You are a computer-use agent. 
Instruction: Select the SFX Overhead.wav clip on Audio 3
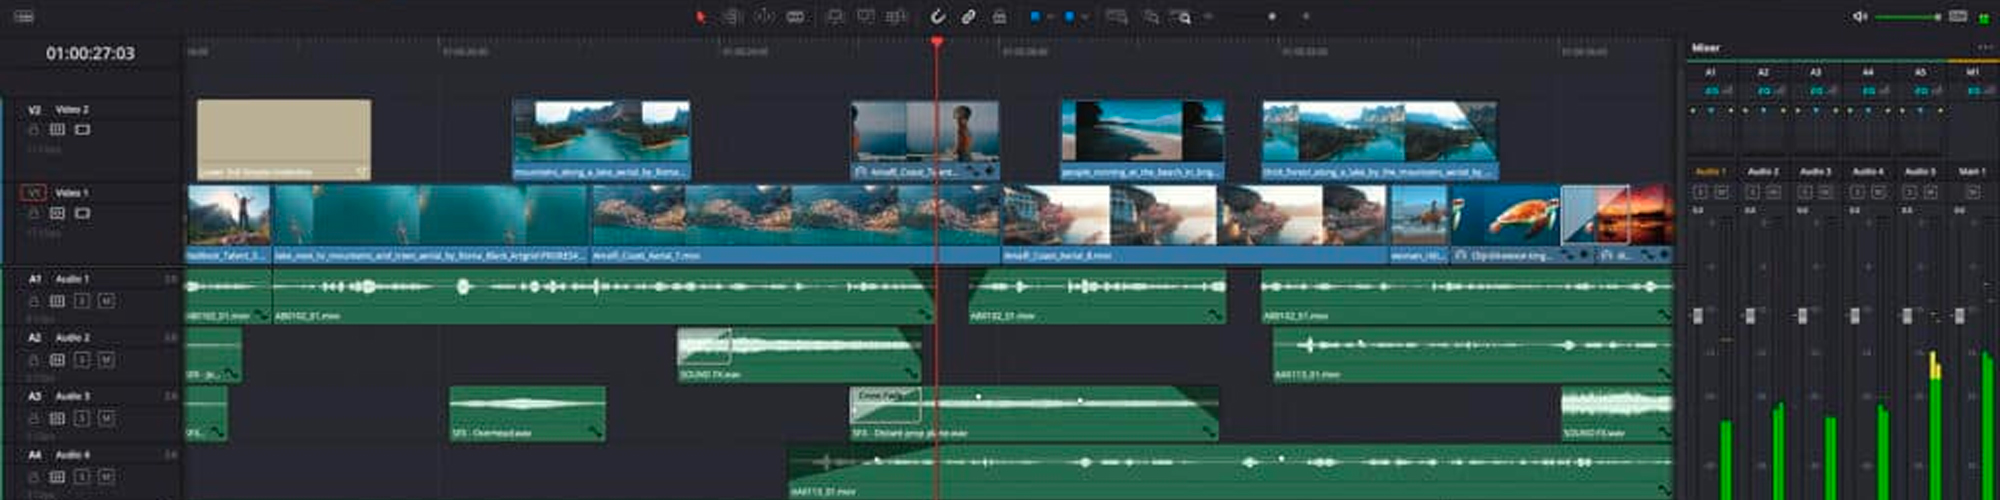point(527,413)
